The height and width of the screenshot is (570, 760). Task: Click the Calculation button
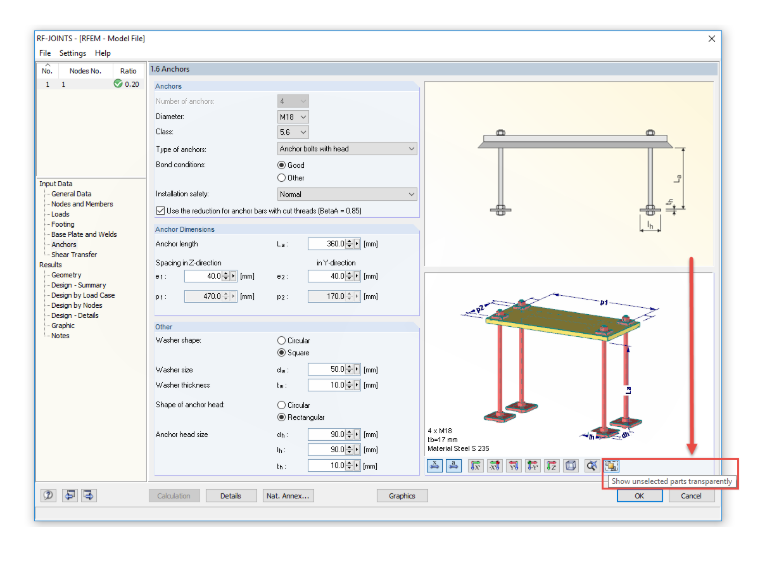pyautogui.click(x=174, y=496)
